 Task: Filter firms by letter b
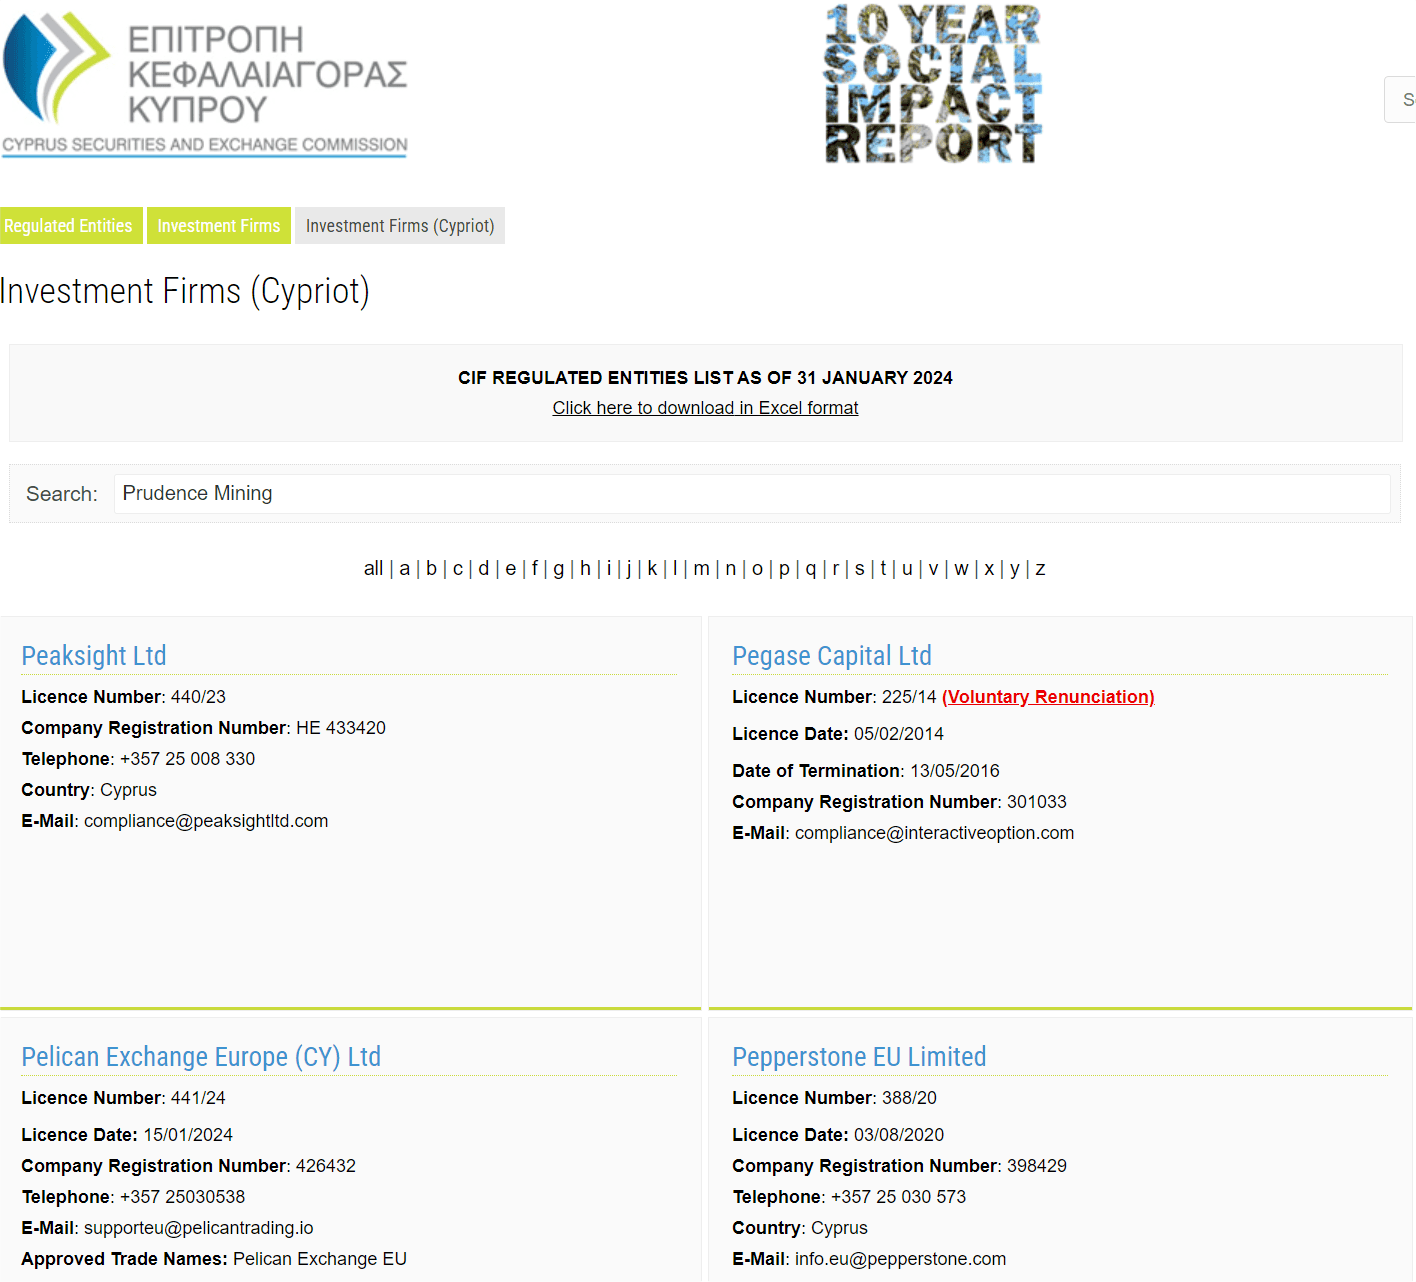pos(431,569)
